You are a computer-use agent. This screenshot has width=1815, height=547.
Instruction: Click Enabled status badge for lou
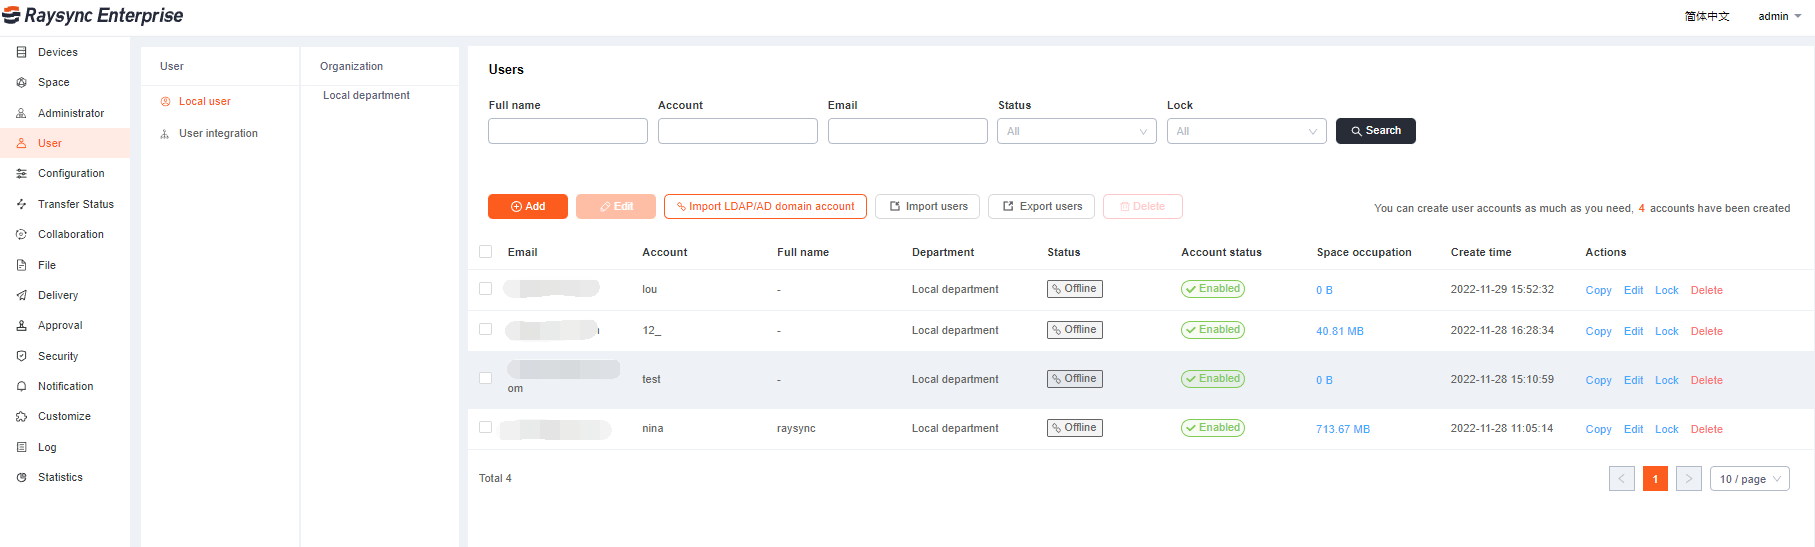point(1213,289)
